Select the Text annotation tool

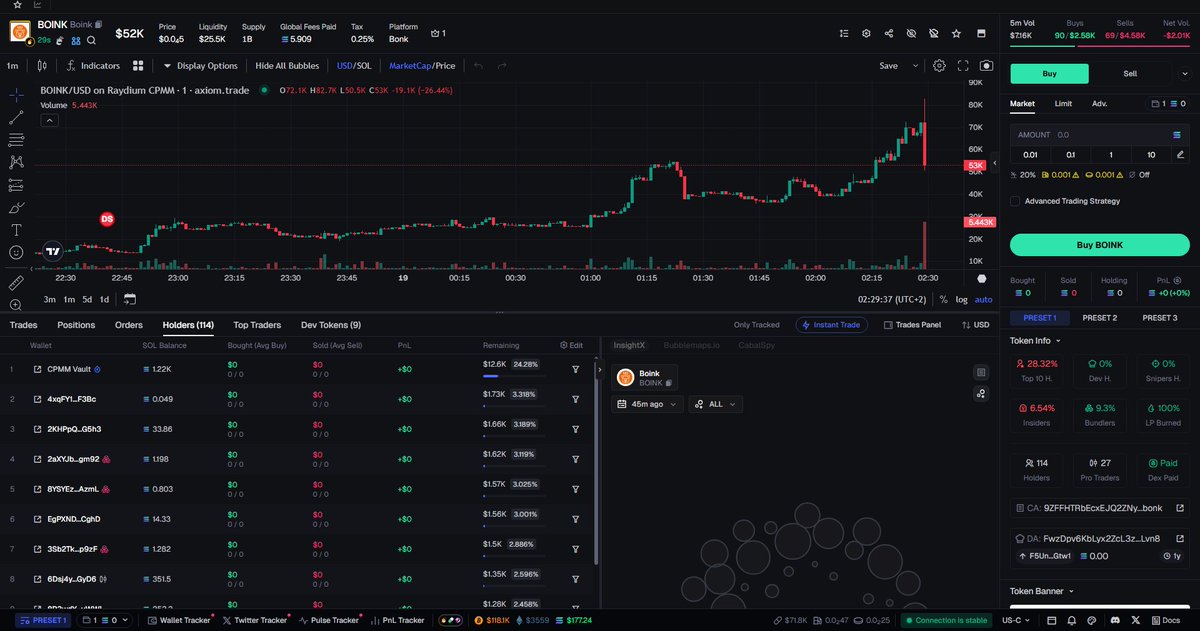tap(16, 230)
